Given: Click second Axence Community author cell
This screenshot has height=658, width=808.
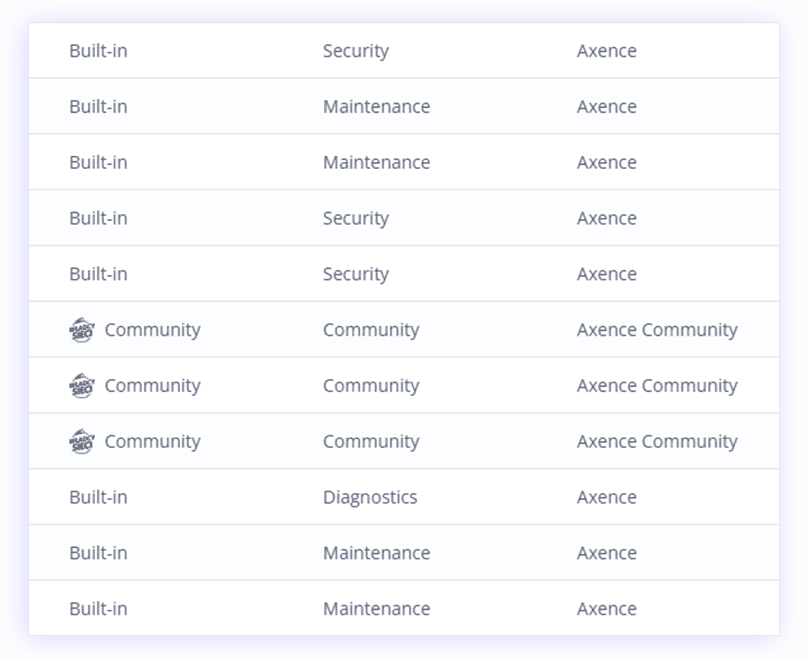Looking at the screenshot, I should tap(657, 385).
